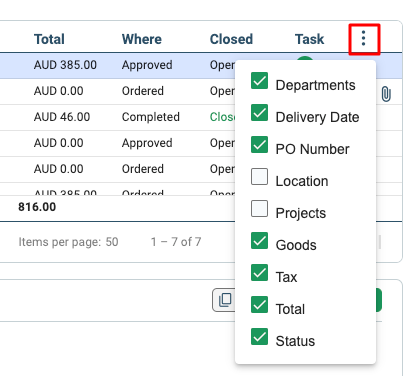The height and width of the screenshot is (376, 410).
Task: Enable the Projects column checkbox
Action: click(259, 208)
